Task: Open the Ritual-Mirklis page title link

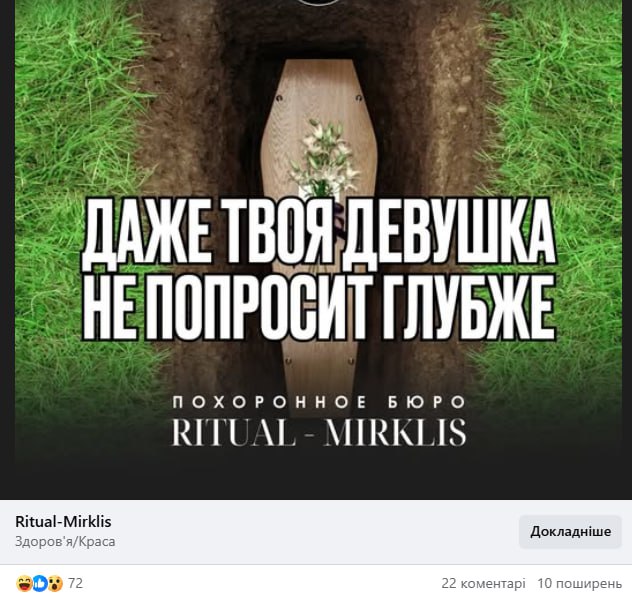Action: click(63, 522)
